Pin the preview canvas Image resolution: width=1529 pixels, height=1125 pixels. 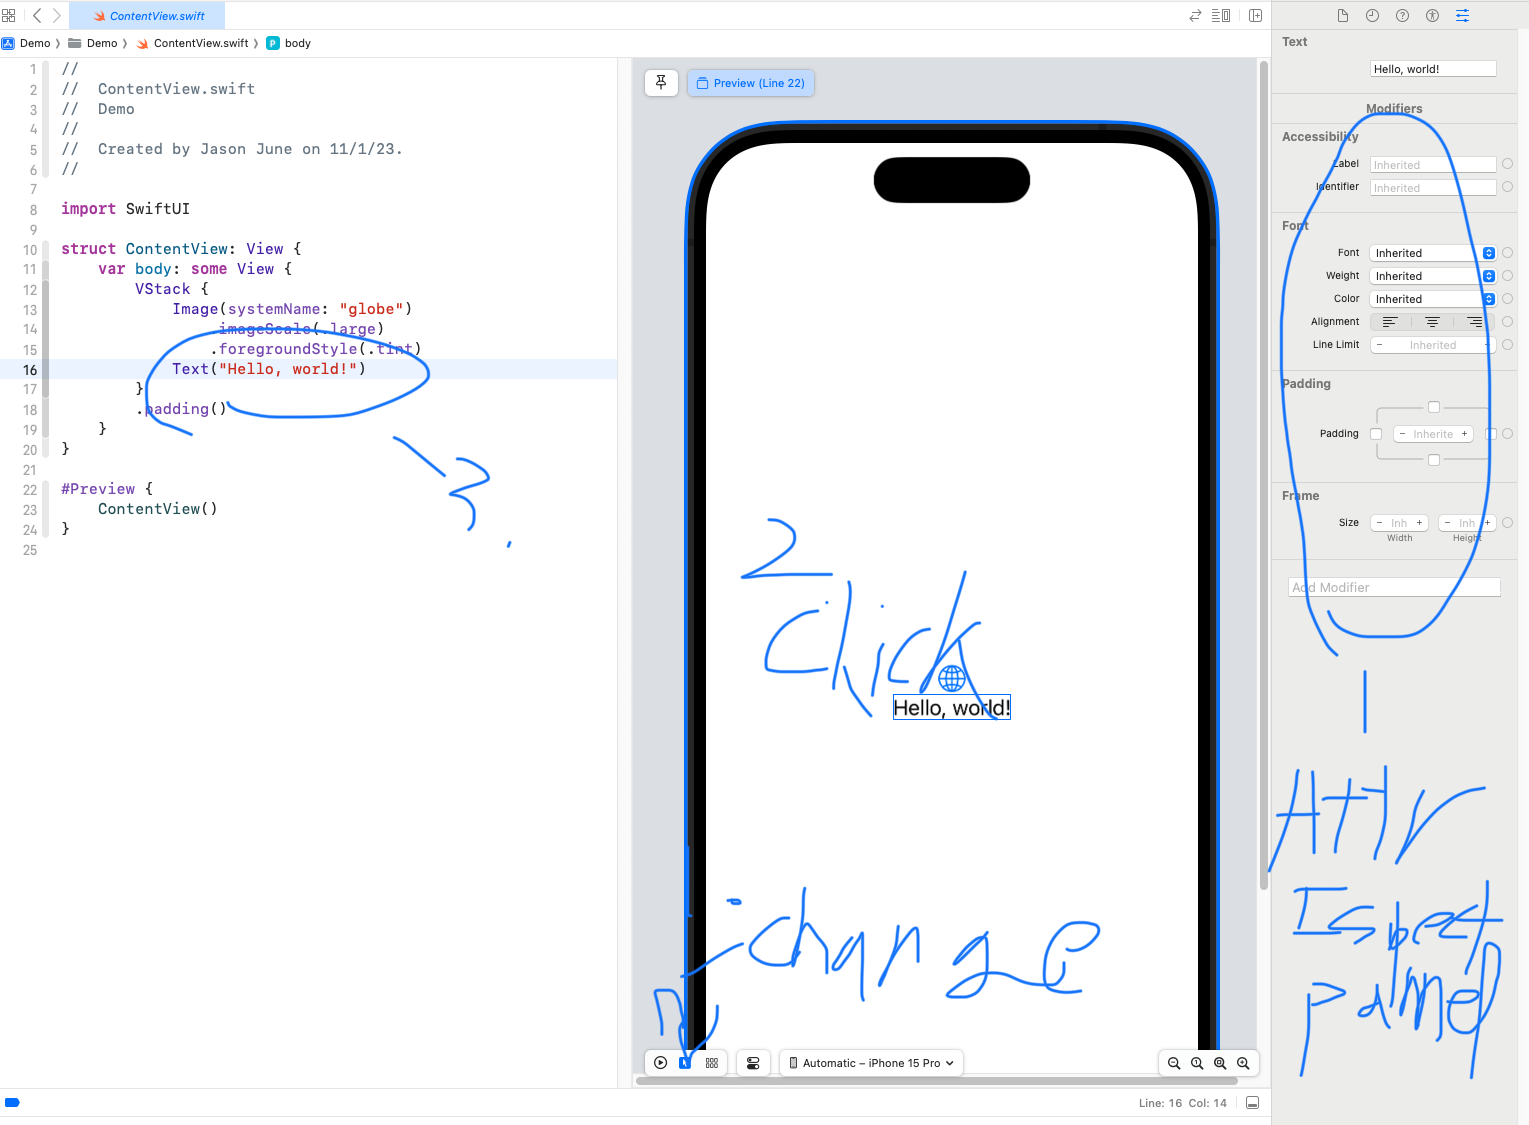point(661,82)
